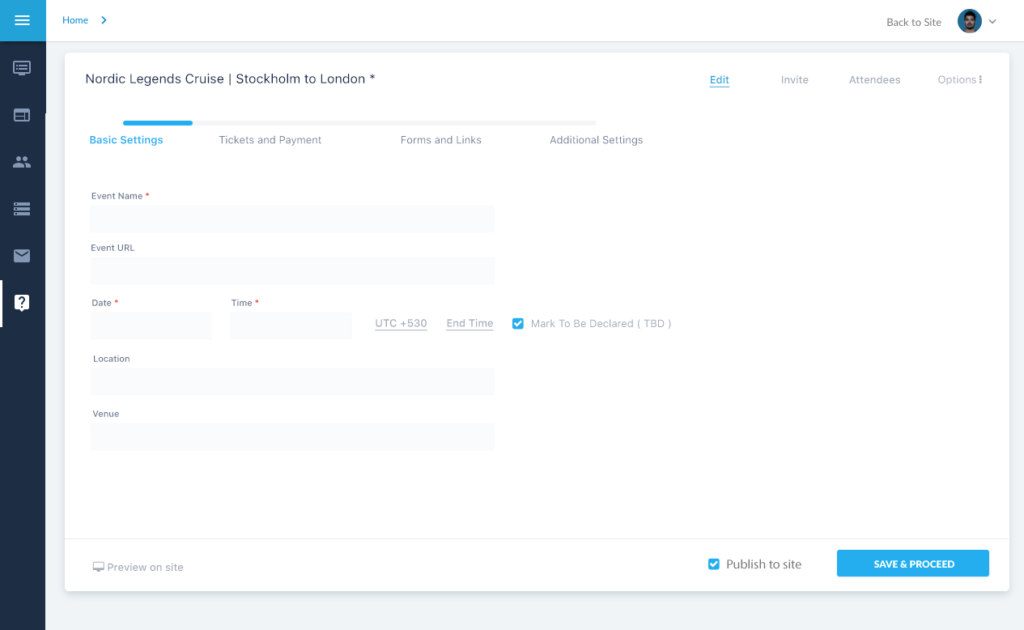Click the SAVE & PROCEED button
Image resolution: width=1024 pixels, height=630 pixels.
tap(913, 564)
